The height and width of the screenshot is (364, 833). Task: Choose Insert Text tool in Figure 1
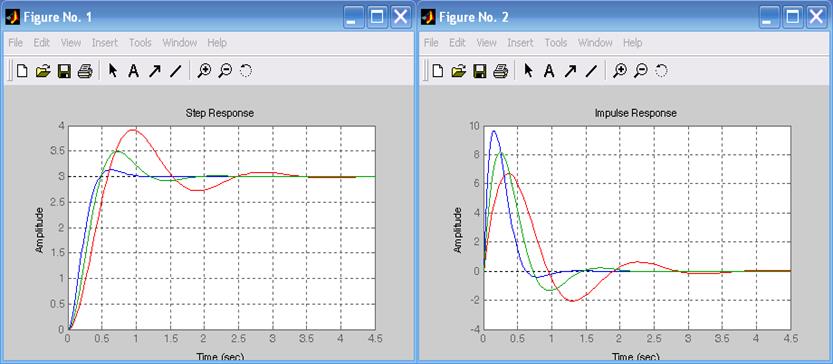(133, 71)
